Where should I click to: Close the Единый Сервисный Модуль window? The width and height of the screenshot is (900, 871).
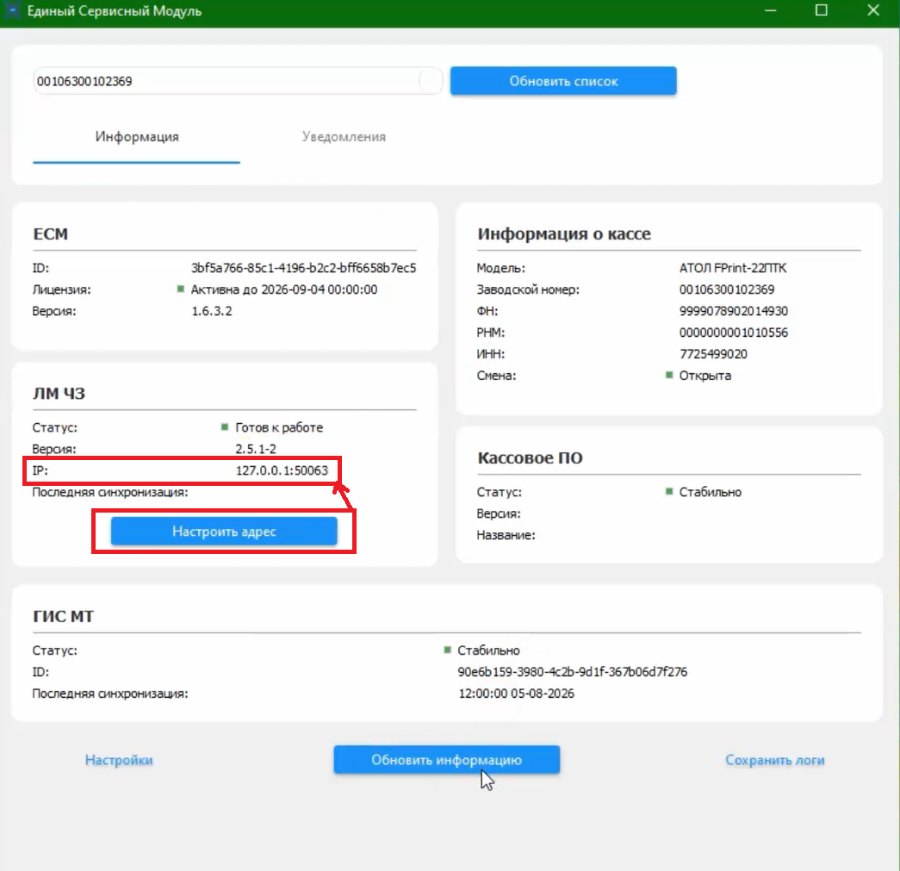pos(873,10)
